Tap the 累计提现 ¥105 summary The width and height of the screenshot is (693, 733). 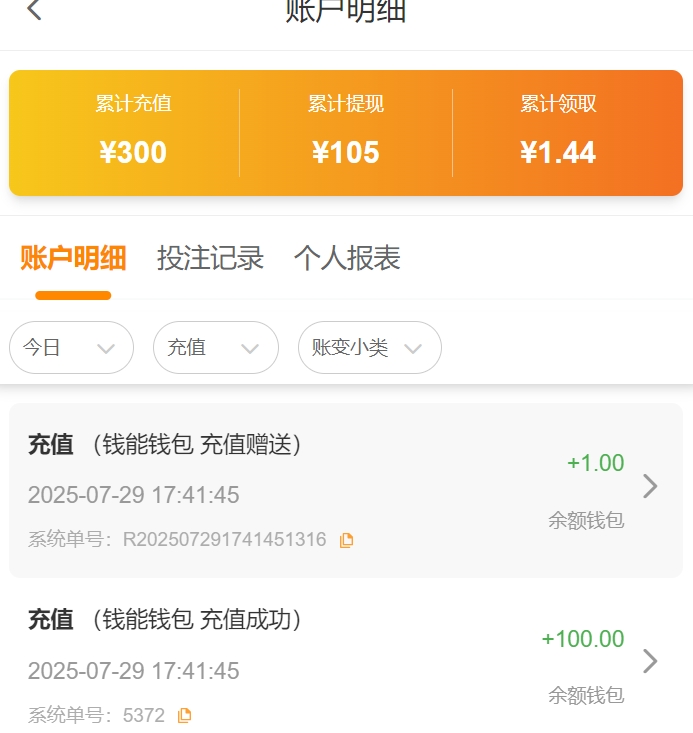point(346,133)
